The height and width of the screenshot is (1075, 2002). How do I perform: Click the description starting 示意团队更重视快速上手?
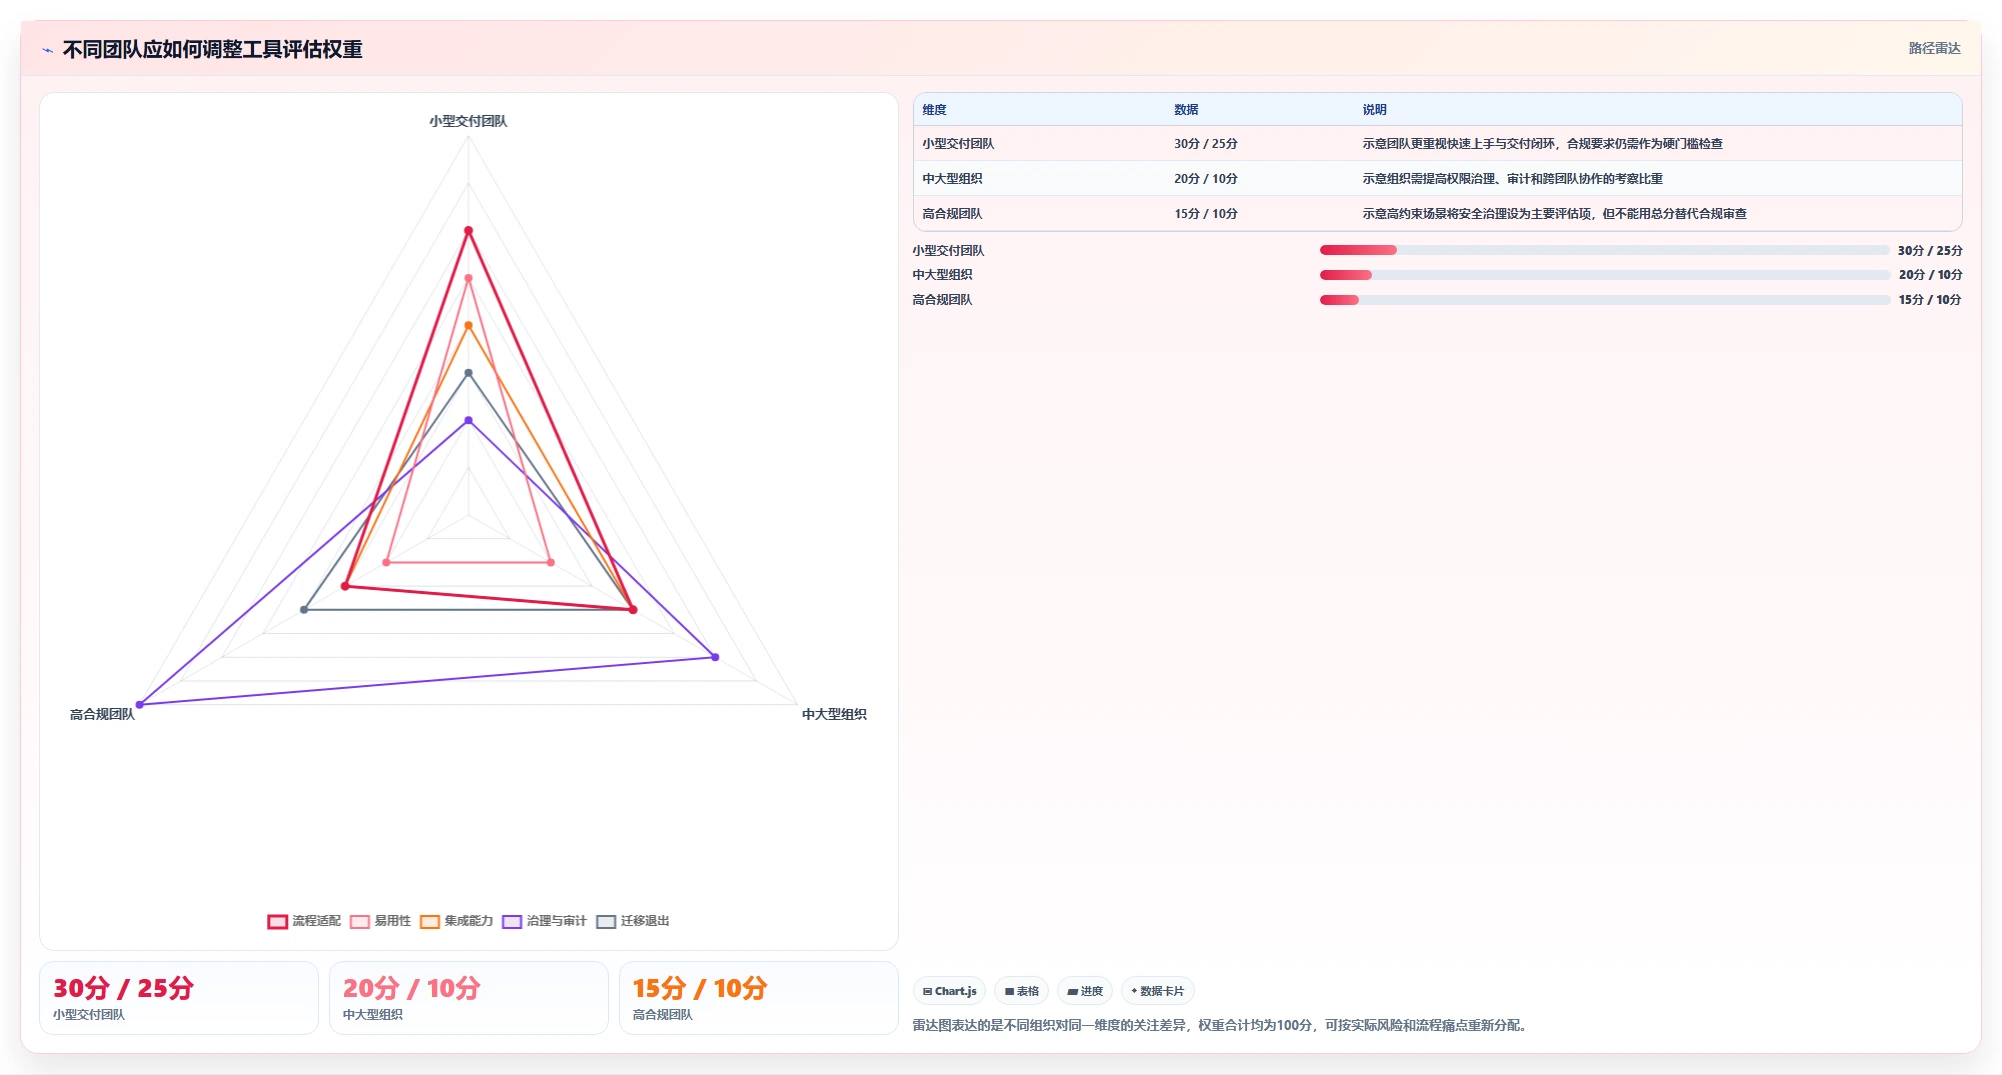pos(1542,144)
